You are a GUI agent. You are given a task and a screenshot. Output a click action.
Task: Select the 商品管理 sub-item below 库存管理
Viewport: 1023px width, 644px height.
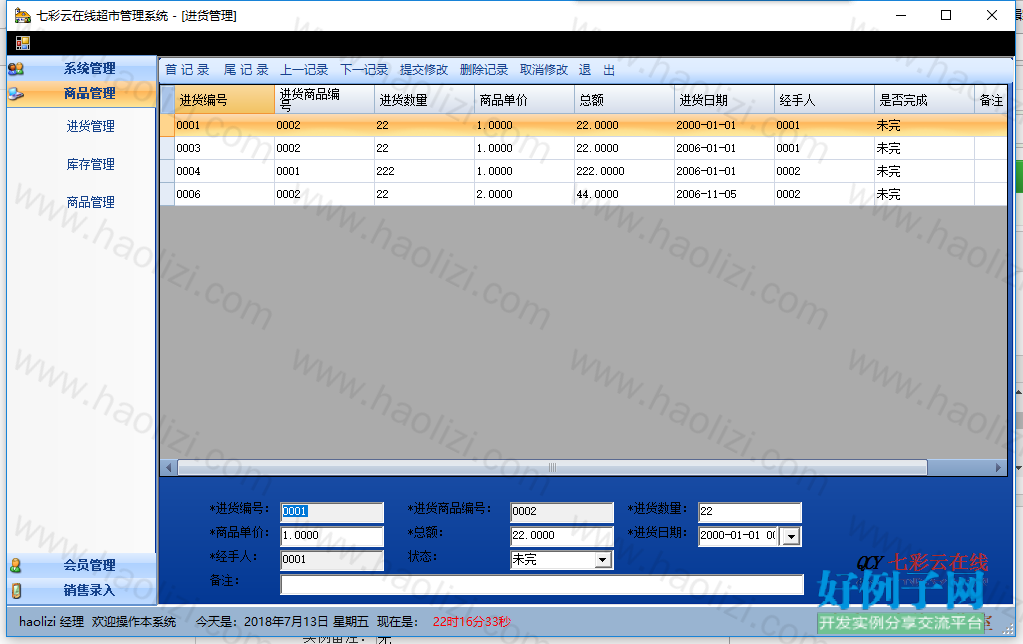coord(91,202)
